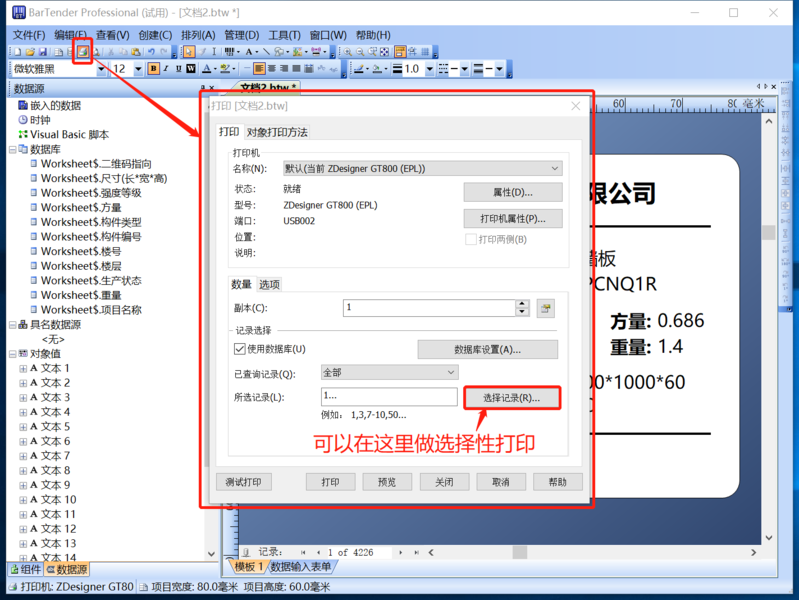Click the Select Records button
This screenshot has width=799, height=600.
(512, 398)
